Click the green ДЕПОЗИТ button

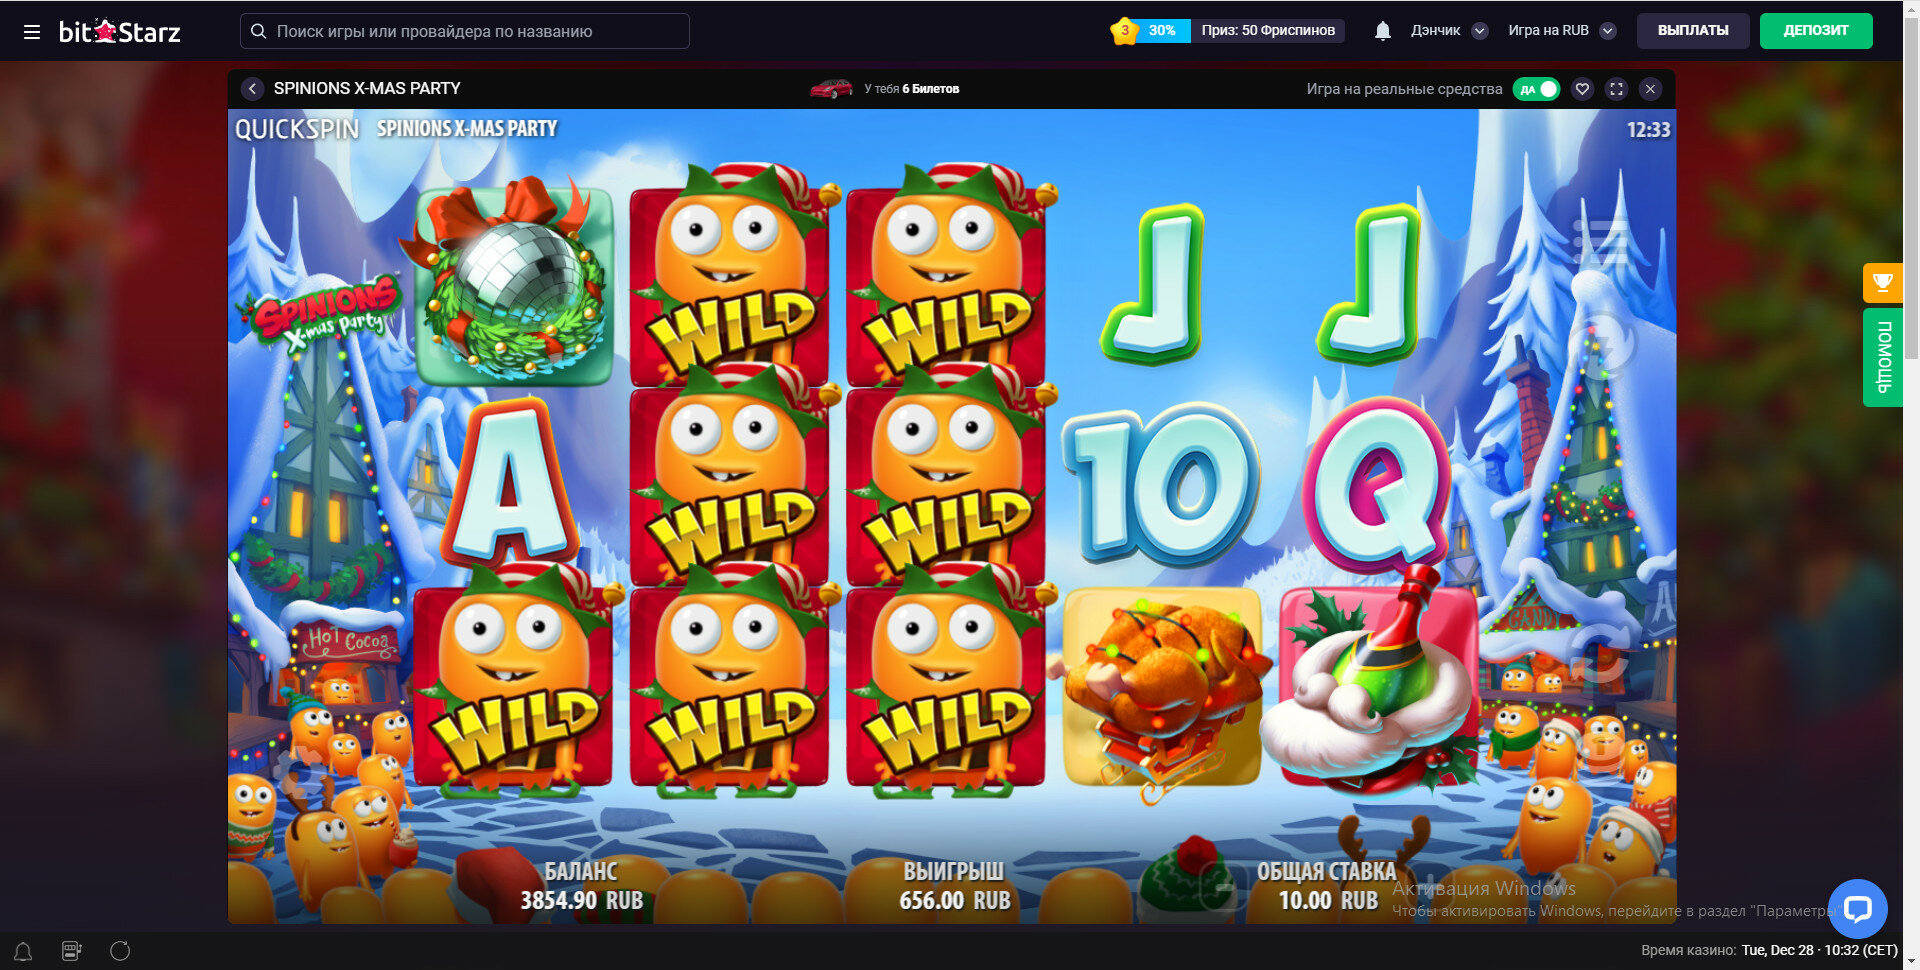1816,31
